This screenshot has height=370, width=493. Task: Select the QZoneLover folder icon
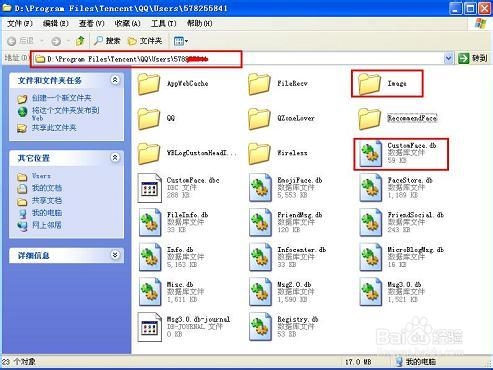pos(259,119)
